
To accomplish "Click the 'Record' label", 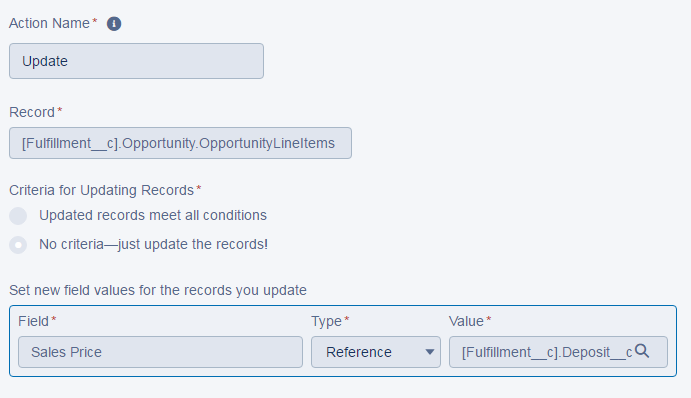I will (x=32, y=112).
